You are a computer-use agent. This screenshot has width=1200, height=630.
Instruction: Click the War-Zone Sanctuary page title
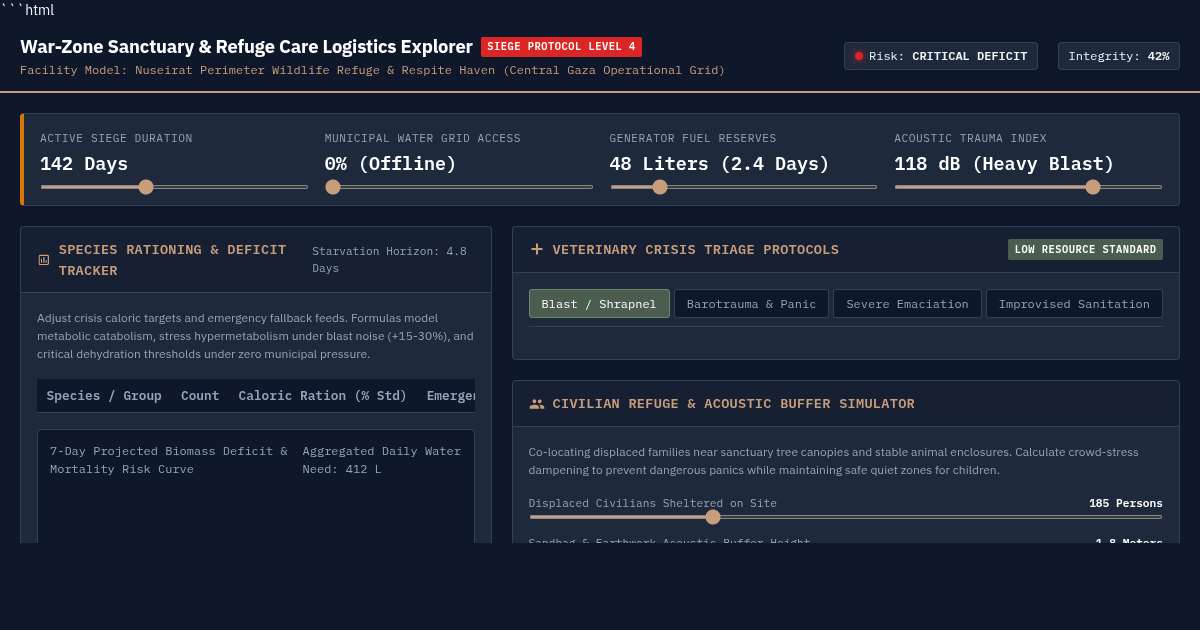pos(246,47)
